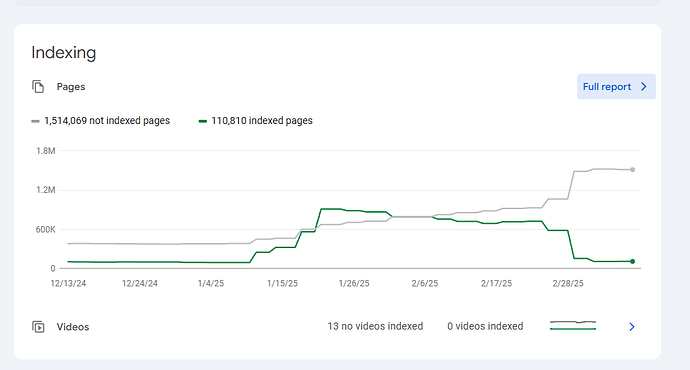The image size is (690, 370).
Task: Click the chevron inside Full report
Action: tap(644, 87)
